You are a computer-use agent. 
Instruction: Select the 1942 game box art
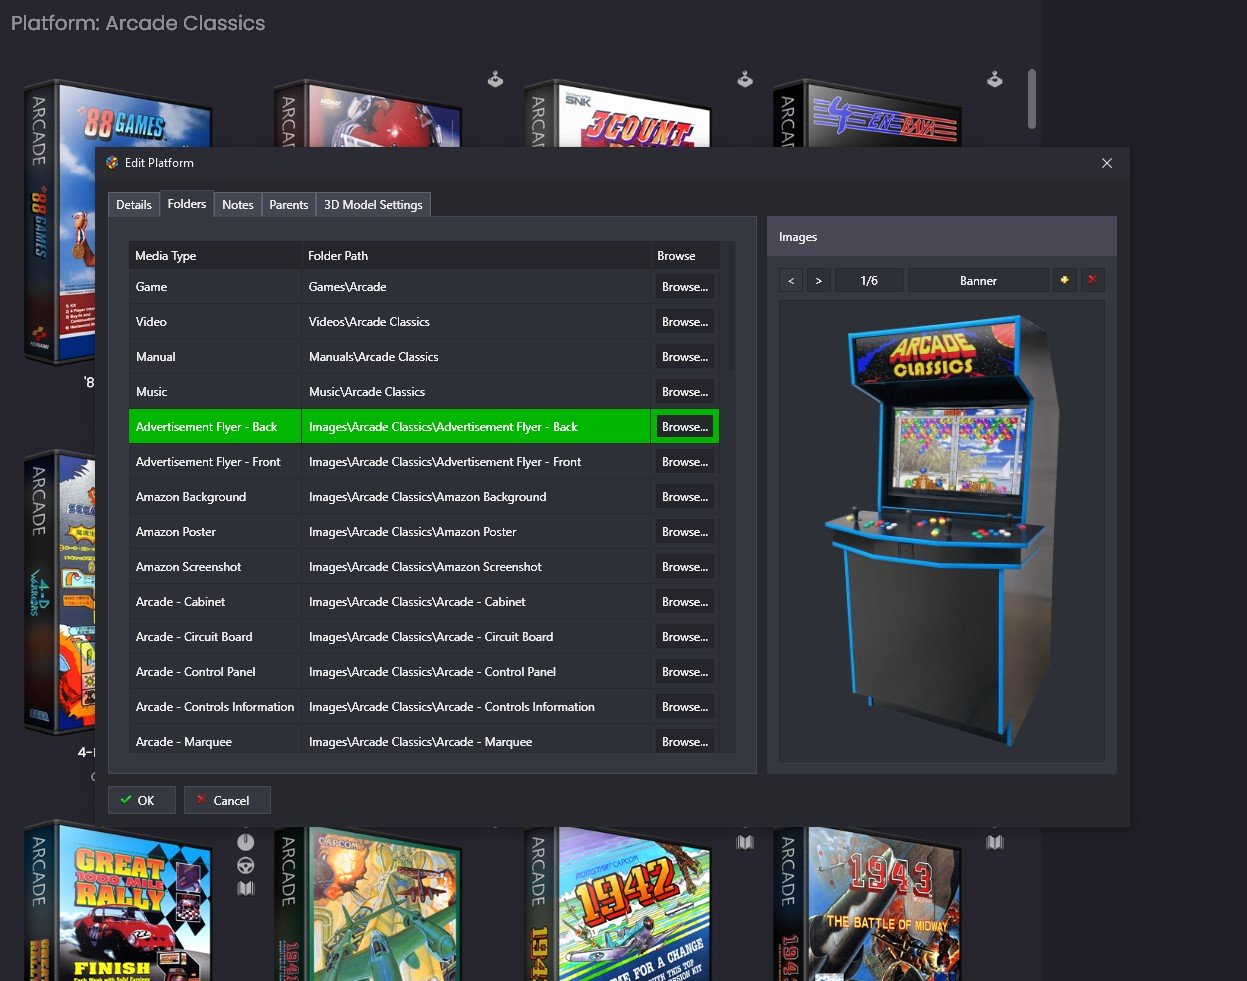[618, 904]
